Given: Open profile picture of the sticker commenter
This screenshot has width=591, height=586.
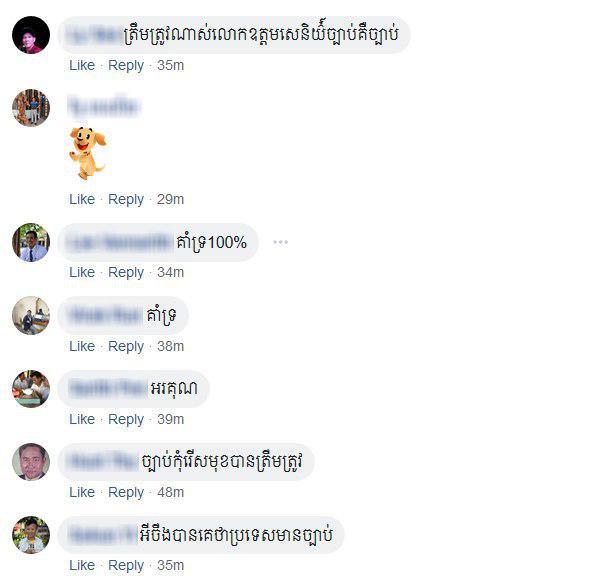Looking at the screenshot, I should coord(31,108).
